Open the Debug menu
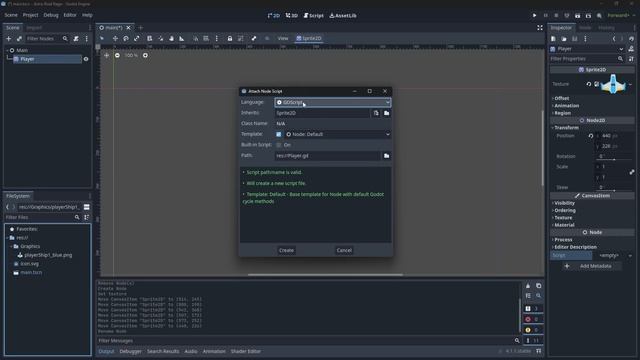 51,15
